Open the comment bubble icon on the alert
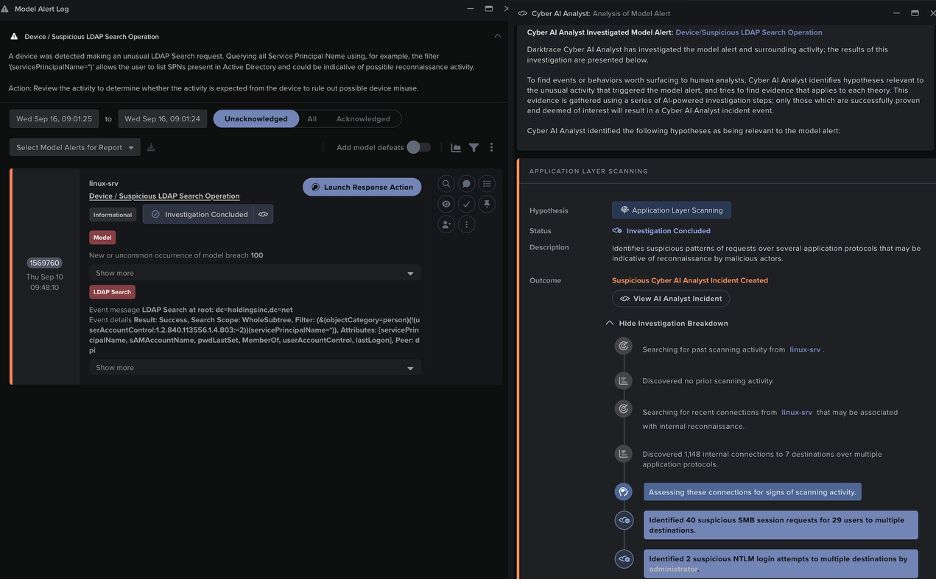The height and width of the screenshot is (580, 936). tap(466, 184)
